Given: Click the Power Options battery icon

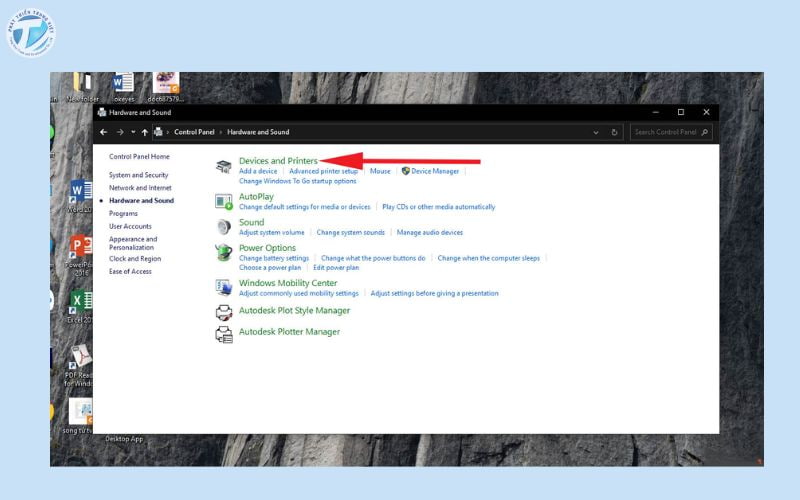Looking at the screenshot, I should click(x=224, y=252).
